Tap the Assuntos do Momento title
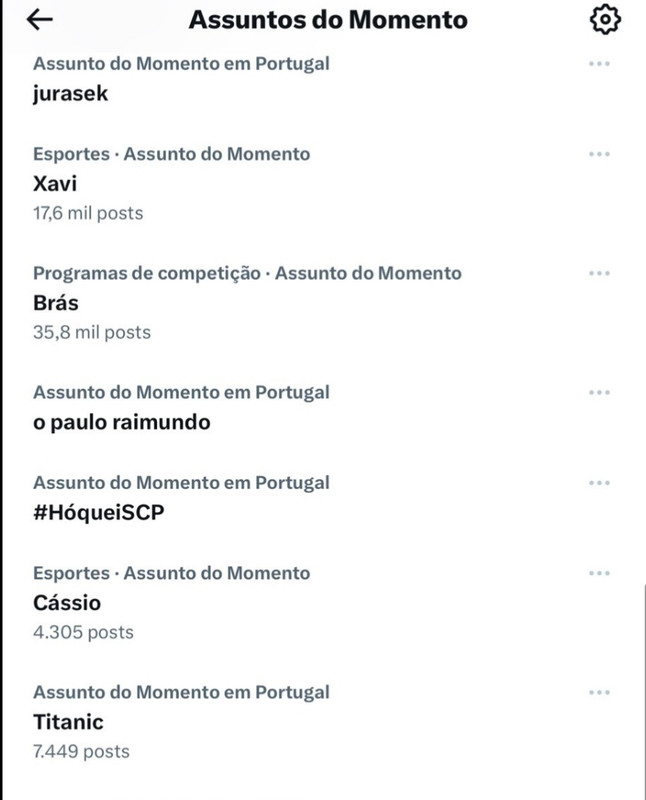646x800 pixels. point(328,20)
